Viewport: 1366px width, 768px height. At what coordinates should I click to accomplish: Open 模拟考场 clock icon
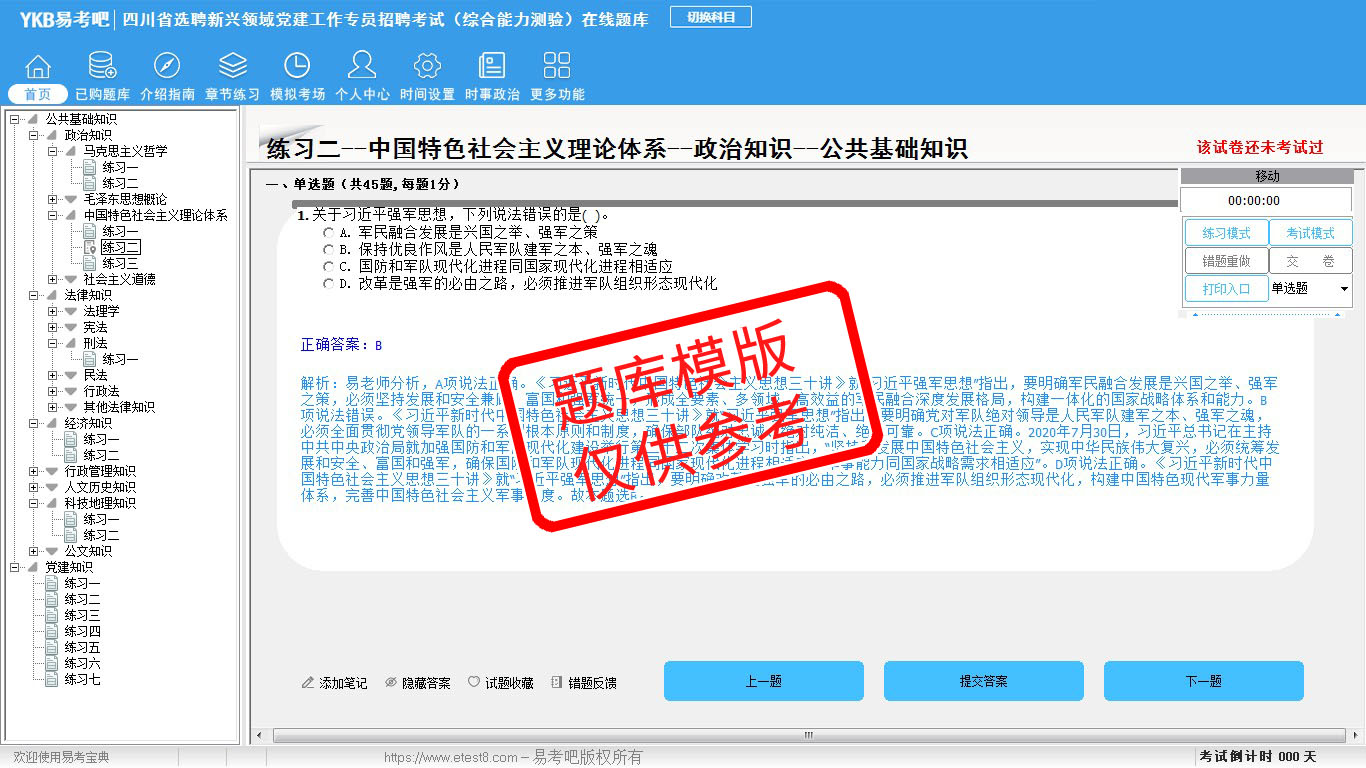pos(297,66)
